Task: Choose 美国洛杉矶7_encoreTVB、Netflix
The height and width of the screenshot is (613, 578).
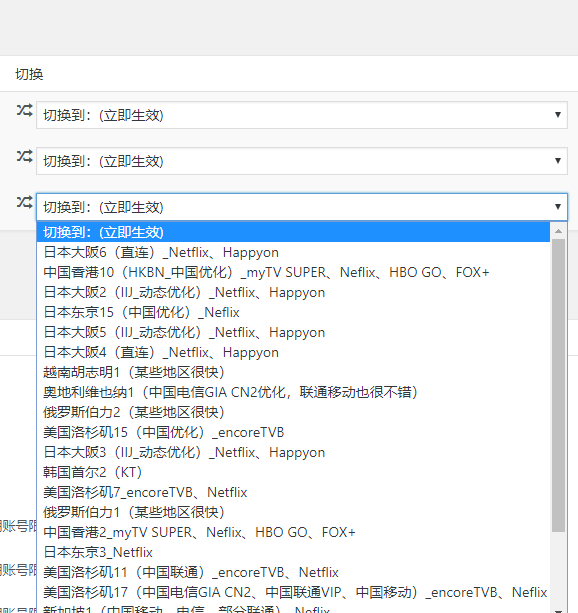Action: [293, 492]
